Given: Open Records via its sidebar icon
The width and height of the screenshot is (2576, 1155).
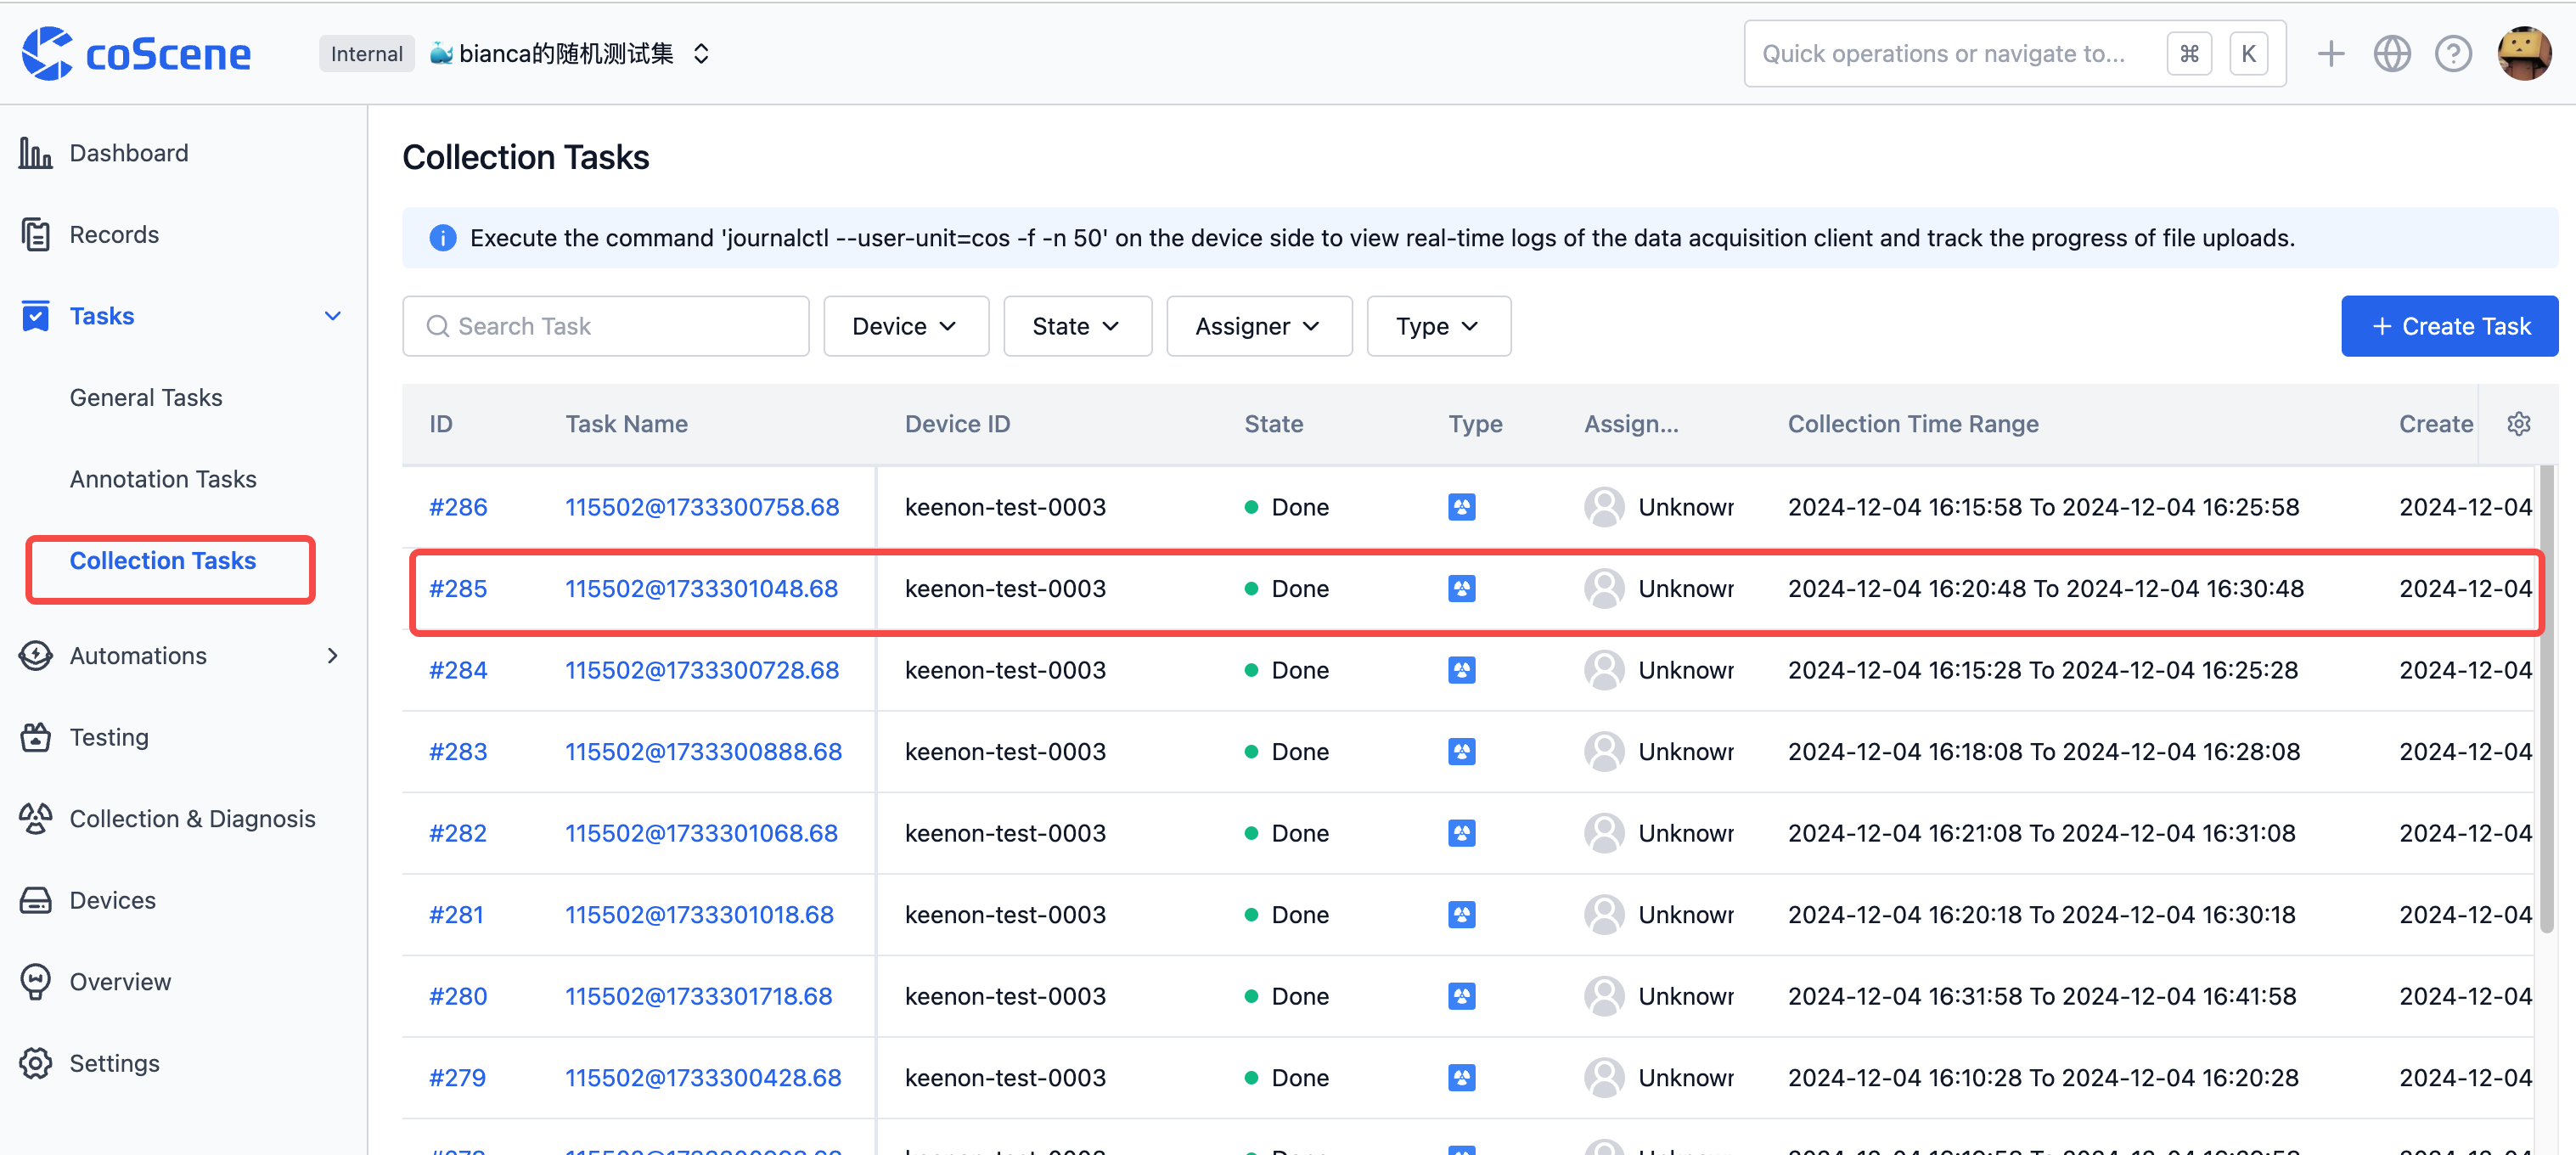Looking at the screenshot, I should (36, 234).
